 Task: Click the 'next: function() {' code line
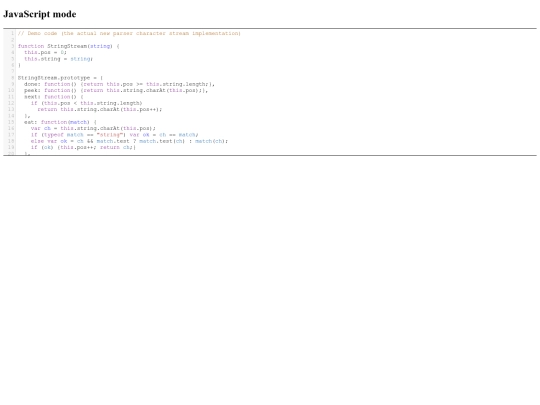pos(54,97)
